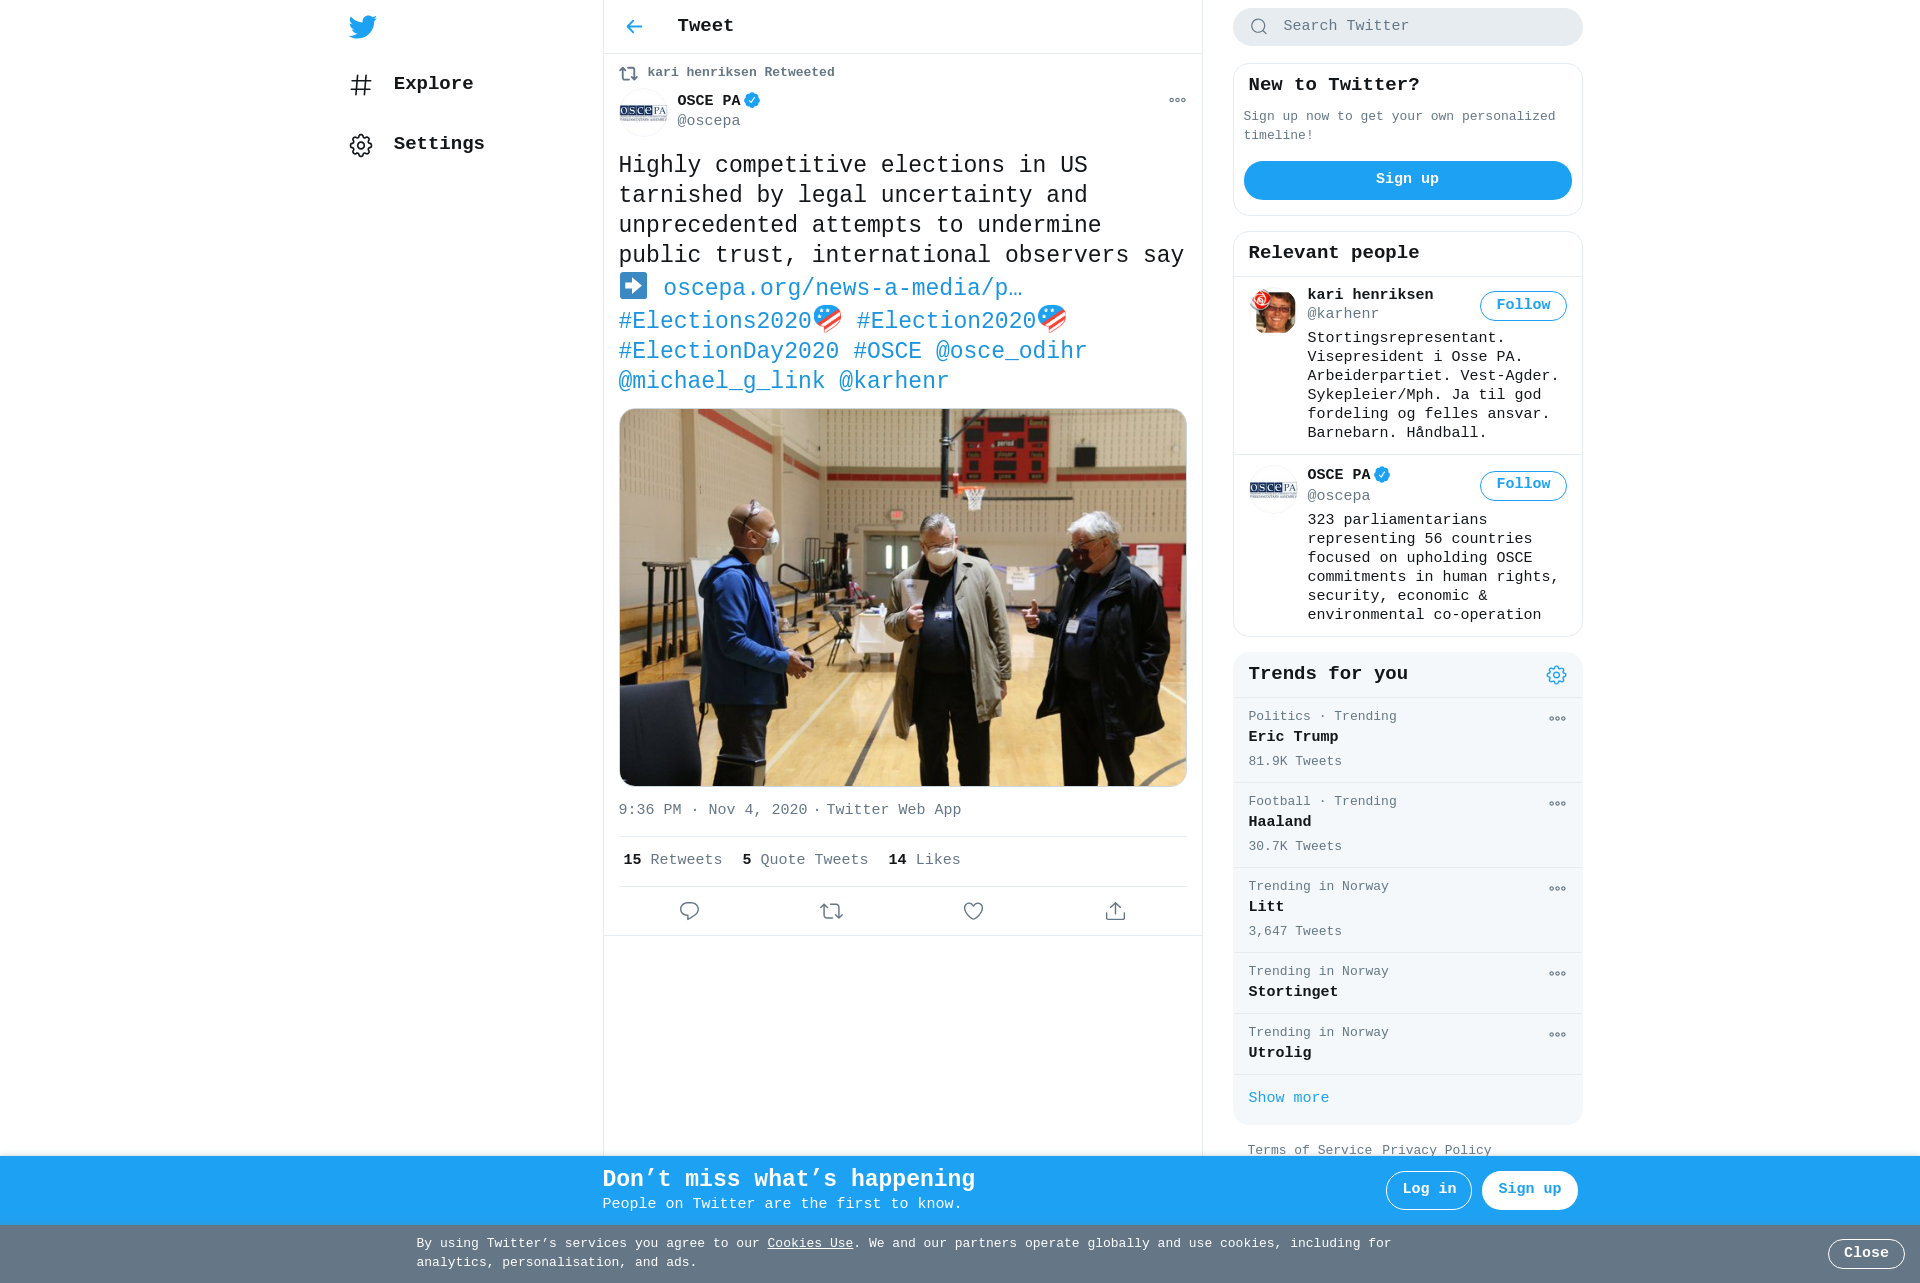Open the tweet's gym photo
The image size is (1920, 1283).
902,597
